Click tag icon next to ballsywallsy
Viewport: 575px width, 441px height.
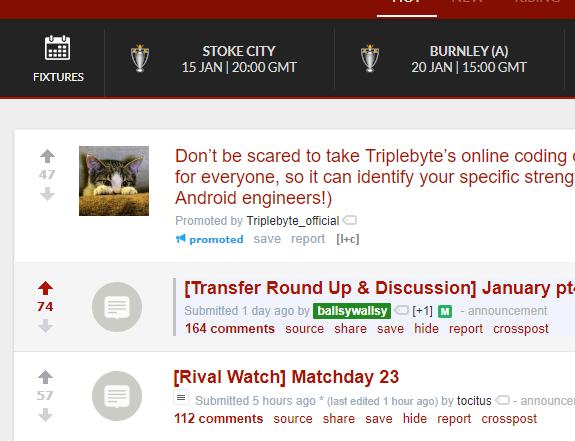coord(401,310)
